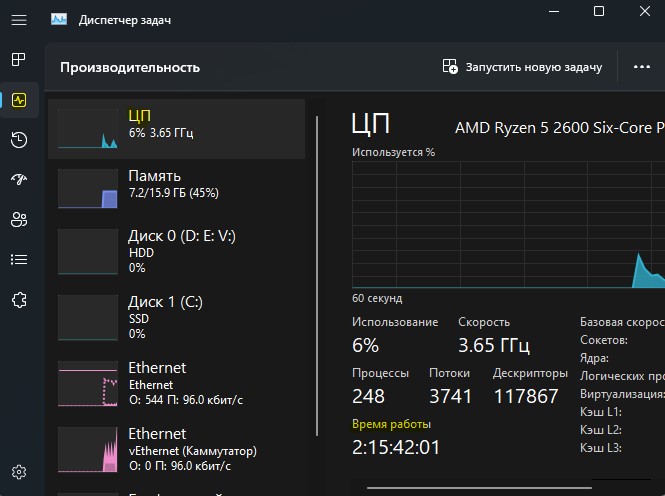Select the vEthernet (Каммутатор) entry
This screenshot has width=665, height=496.
click(176, 449)
